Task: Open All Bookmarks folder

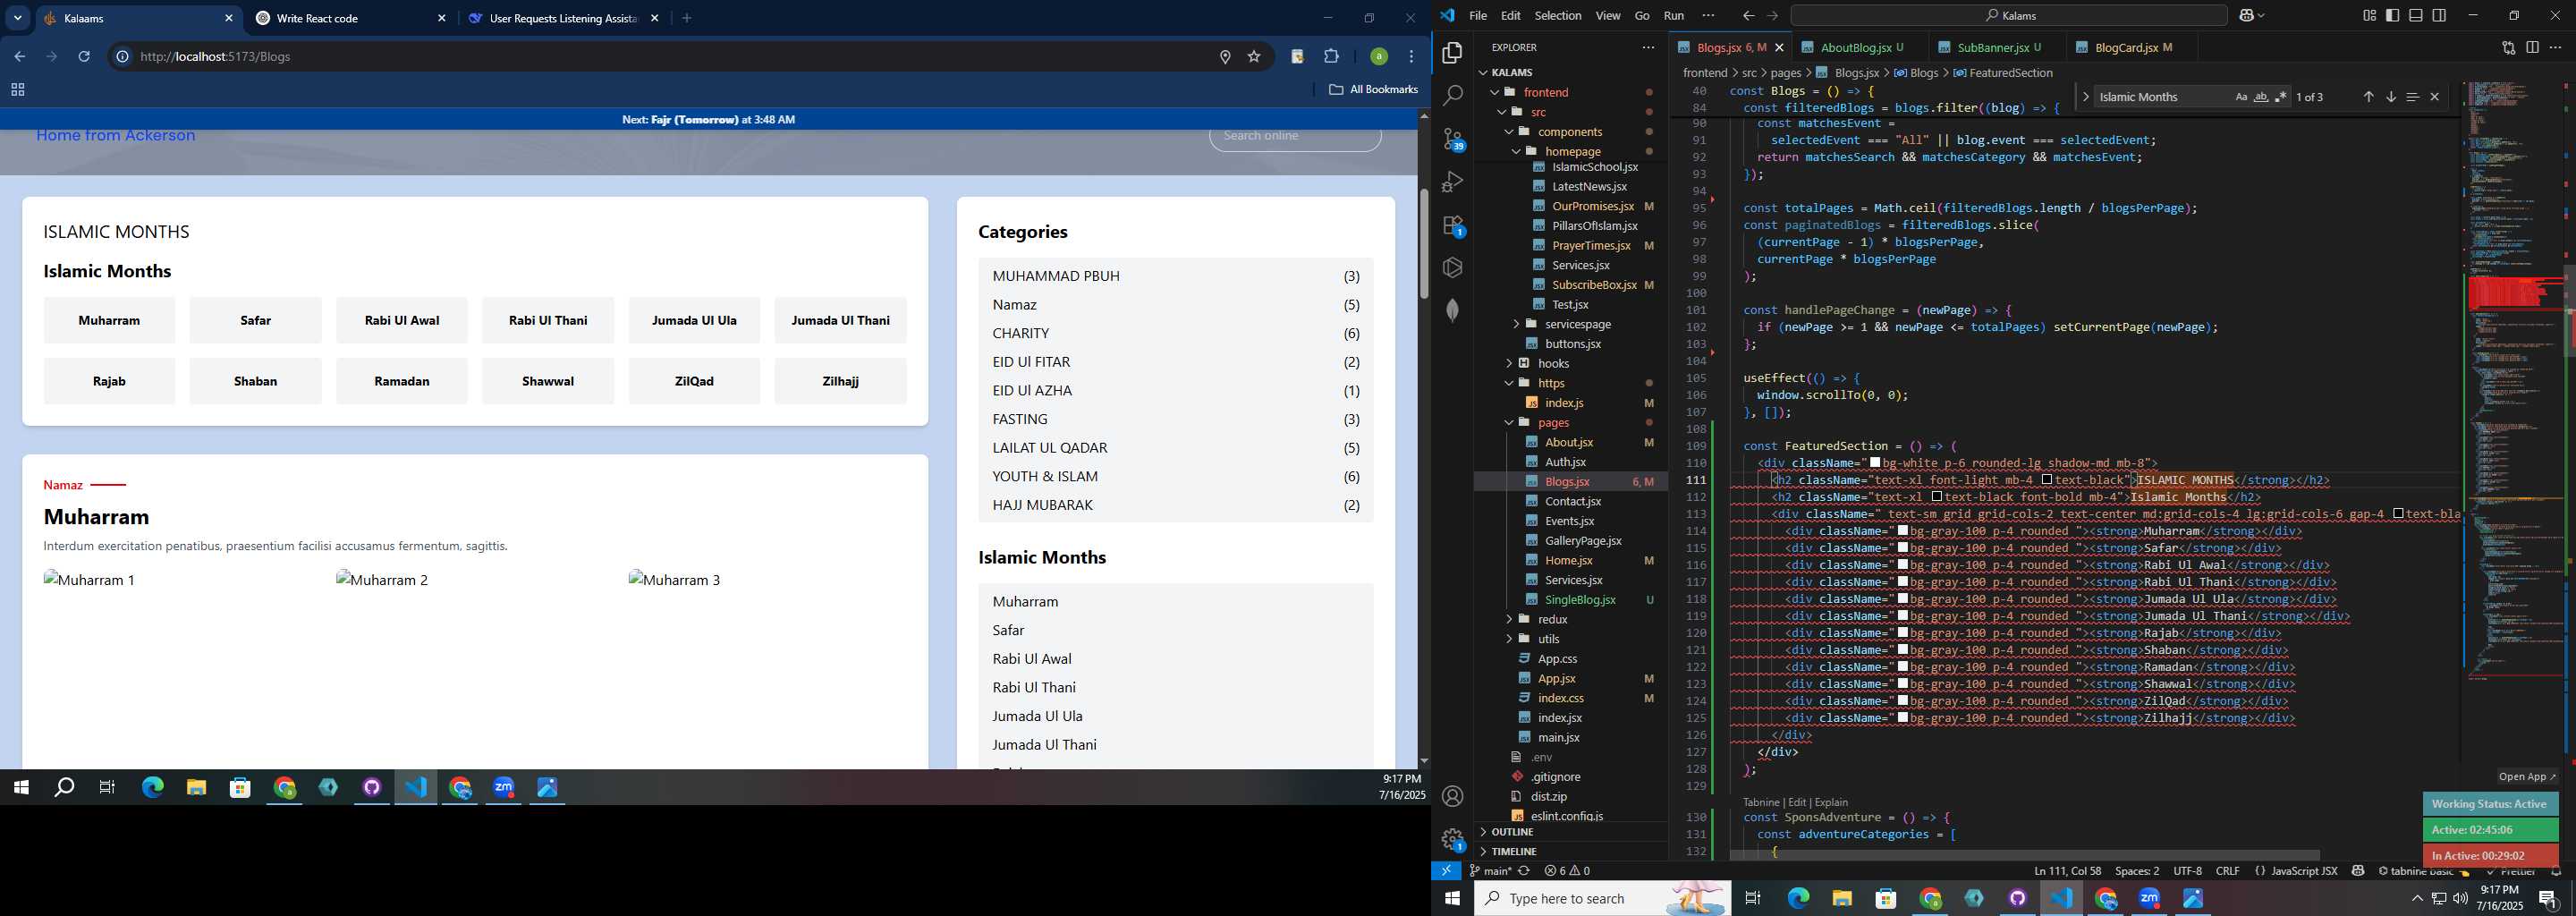Action: 1373,90
